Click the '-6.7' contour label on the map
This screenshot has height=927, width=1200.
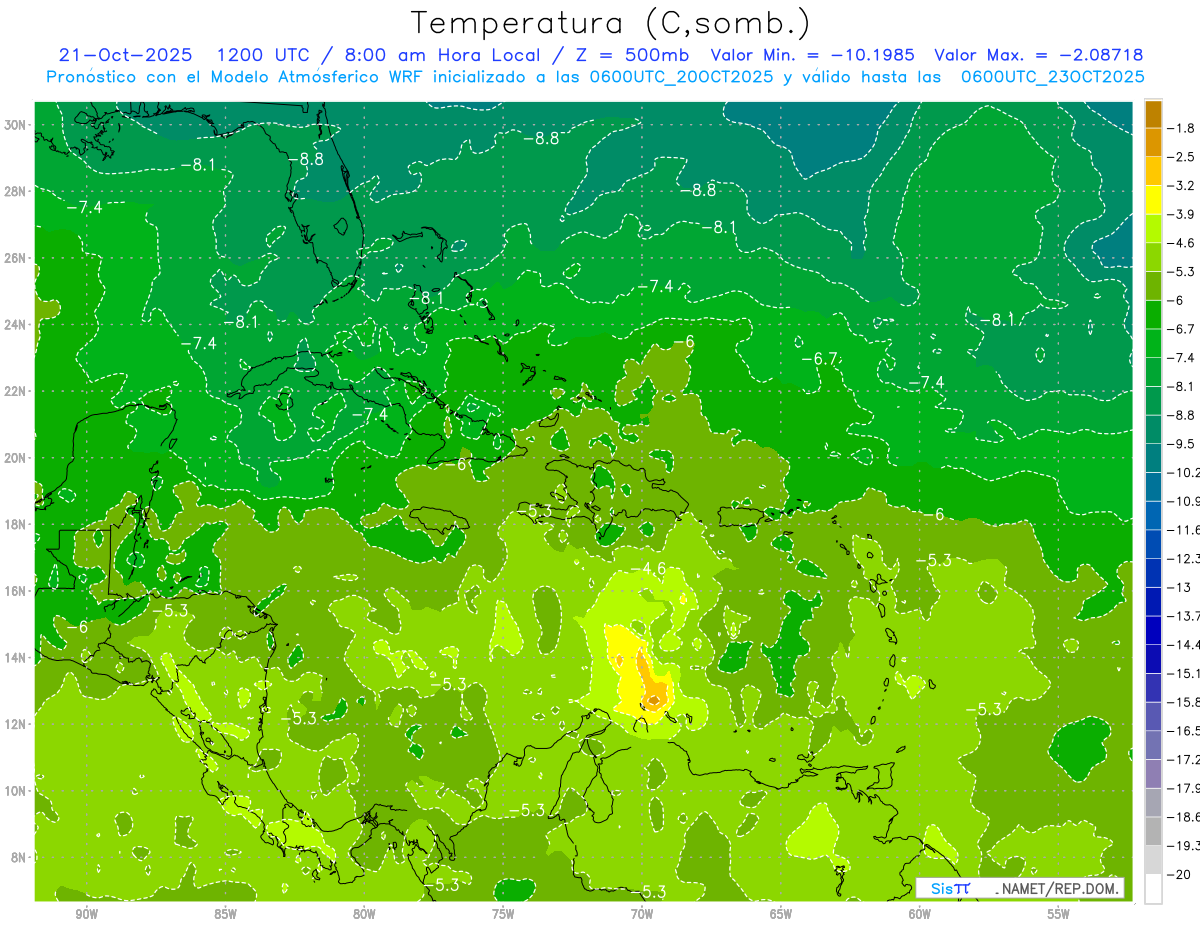pos(822,358)
